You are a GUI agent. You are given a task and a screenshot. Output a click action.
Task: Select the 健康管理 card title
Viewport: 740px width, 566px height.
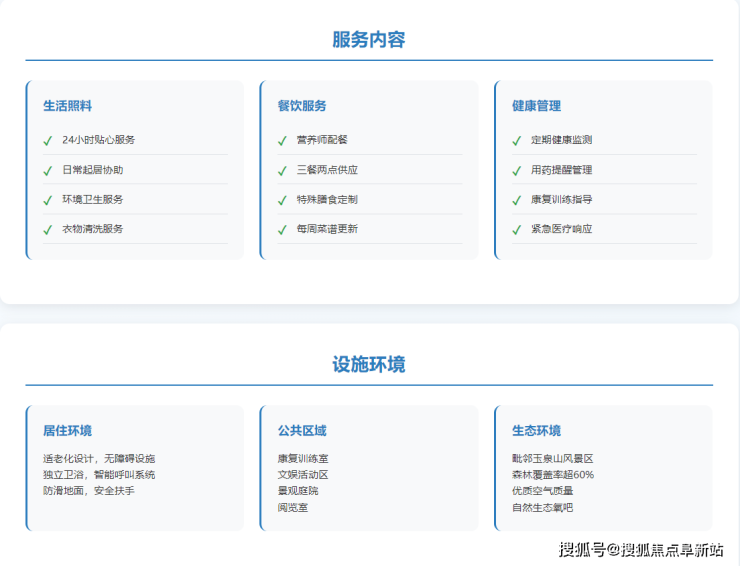536,106
